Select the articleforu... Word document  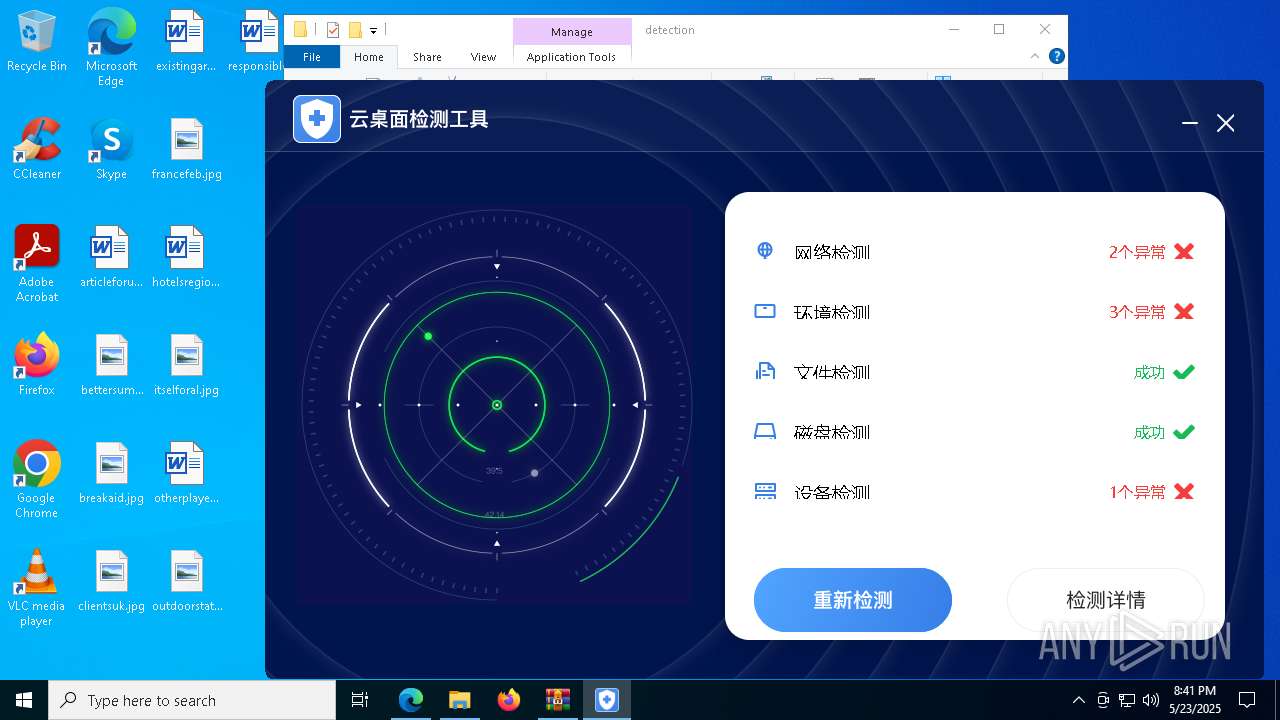coord(111,257)
